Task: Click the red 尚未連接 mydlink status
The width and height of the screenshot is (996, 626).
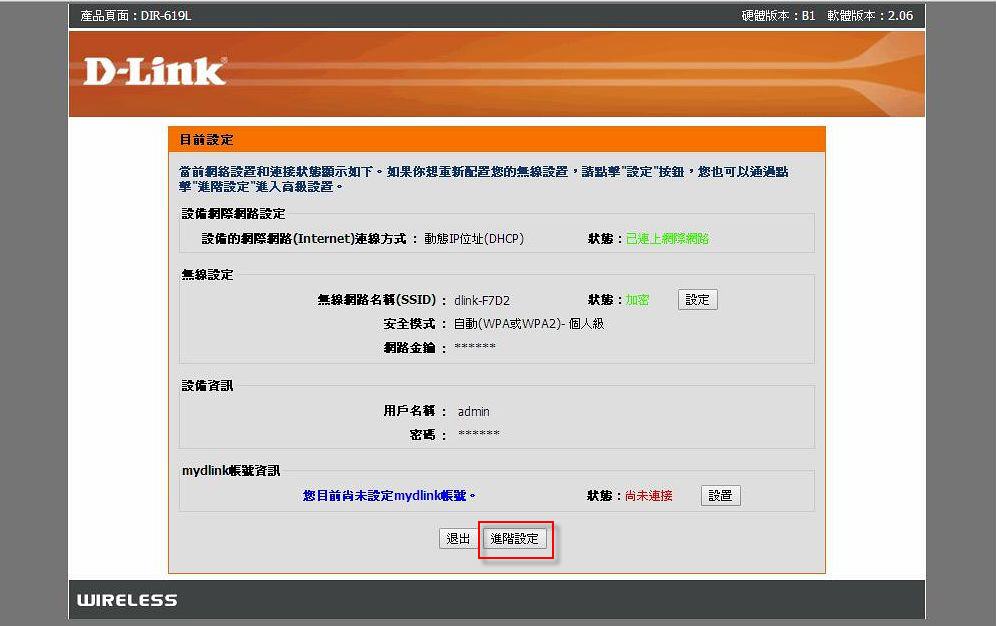Action: pos(648,496)
